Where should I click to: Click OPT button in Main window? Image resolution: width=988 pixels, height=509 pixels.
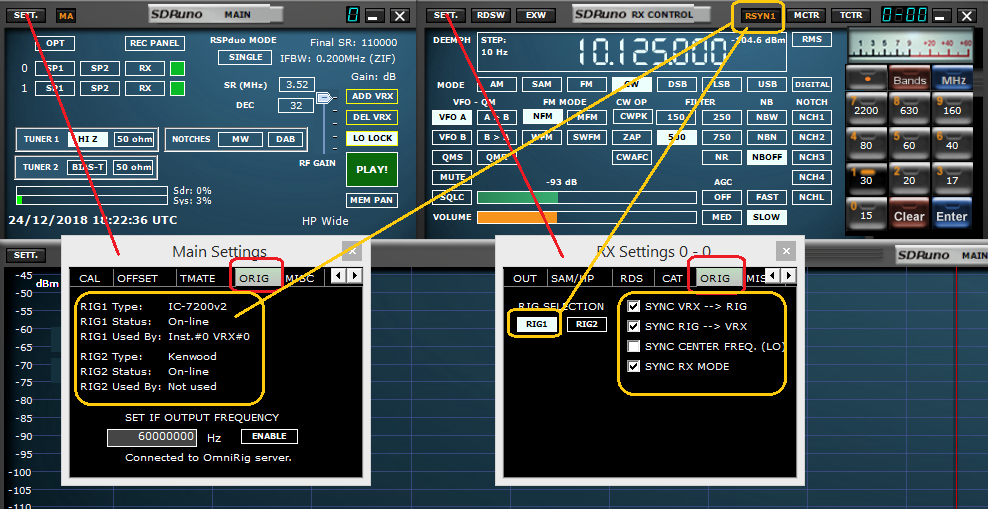pos(55,43)
